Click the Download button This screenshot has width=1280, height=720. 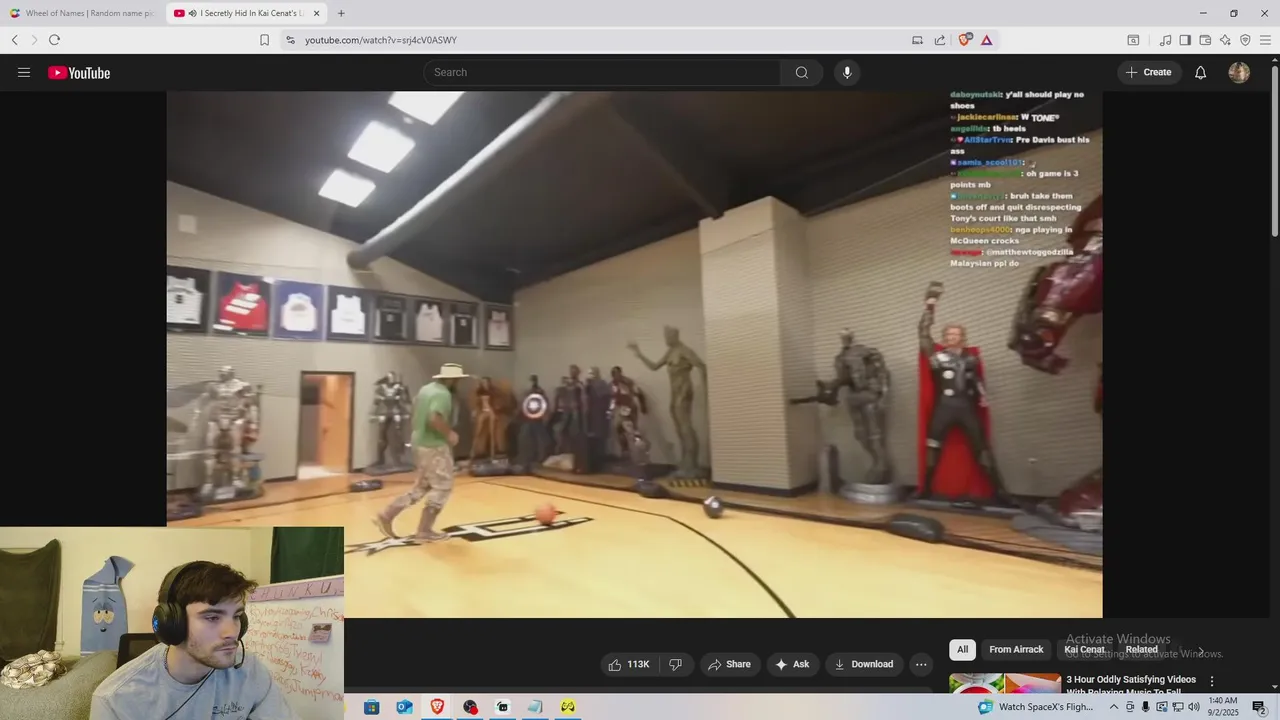pos(864,664)
